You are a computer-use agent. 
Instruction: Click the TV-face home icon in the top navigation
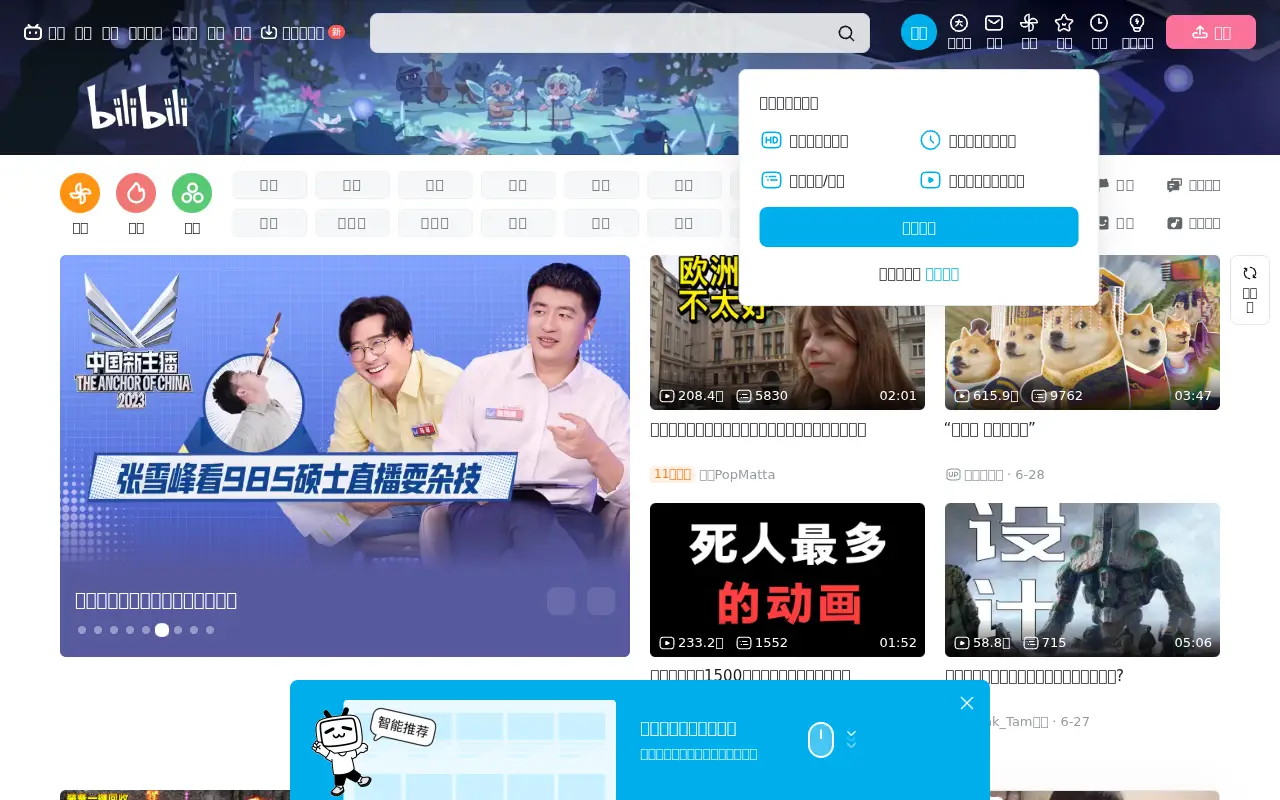(x=33, y=32)
